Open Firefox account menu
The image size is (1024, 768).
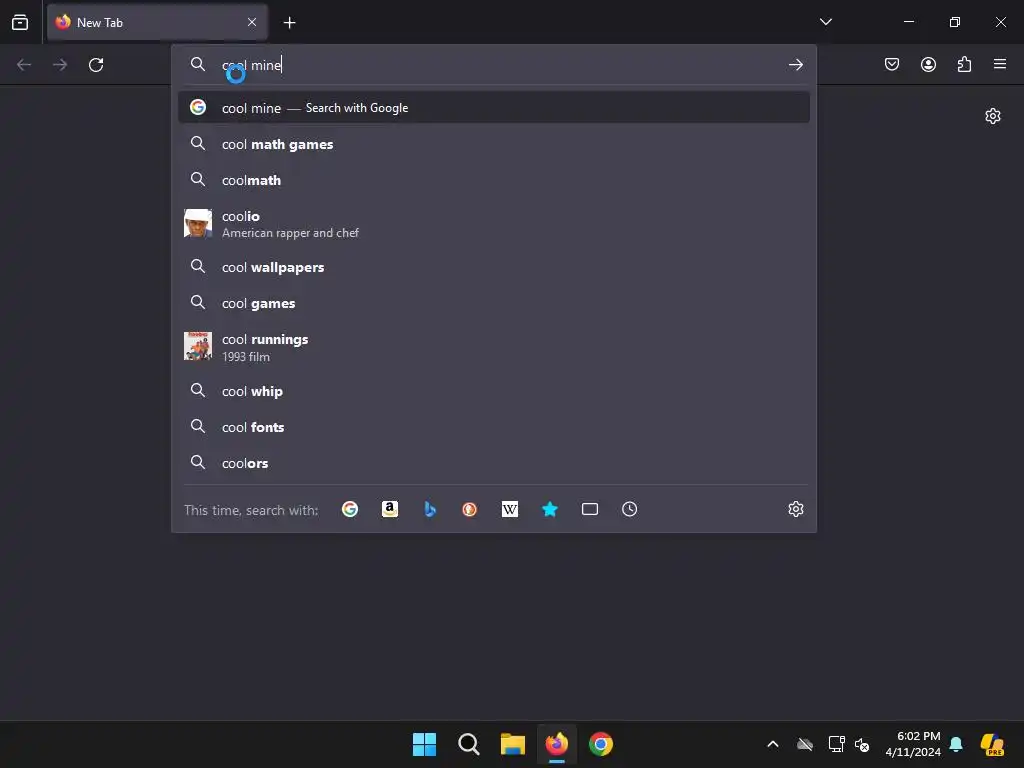pos(928,64)
